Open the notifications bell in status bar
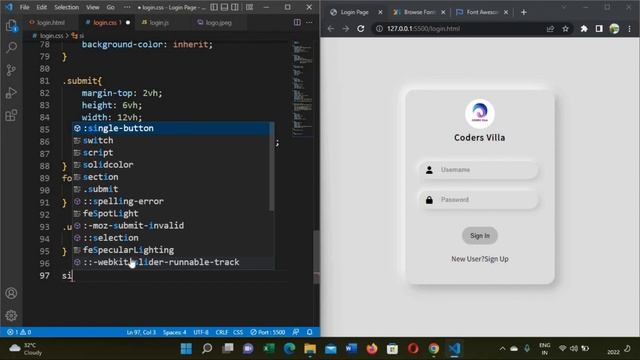This screenshot has width=640, height=360. click(309, 332)
